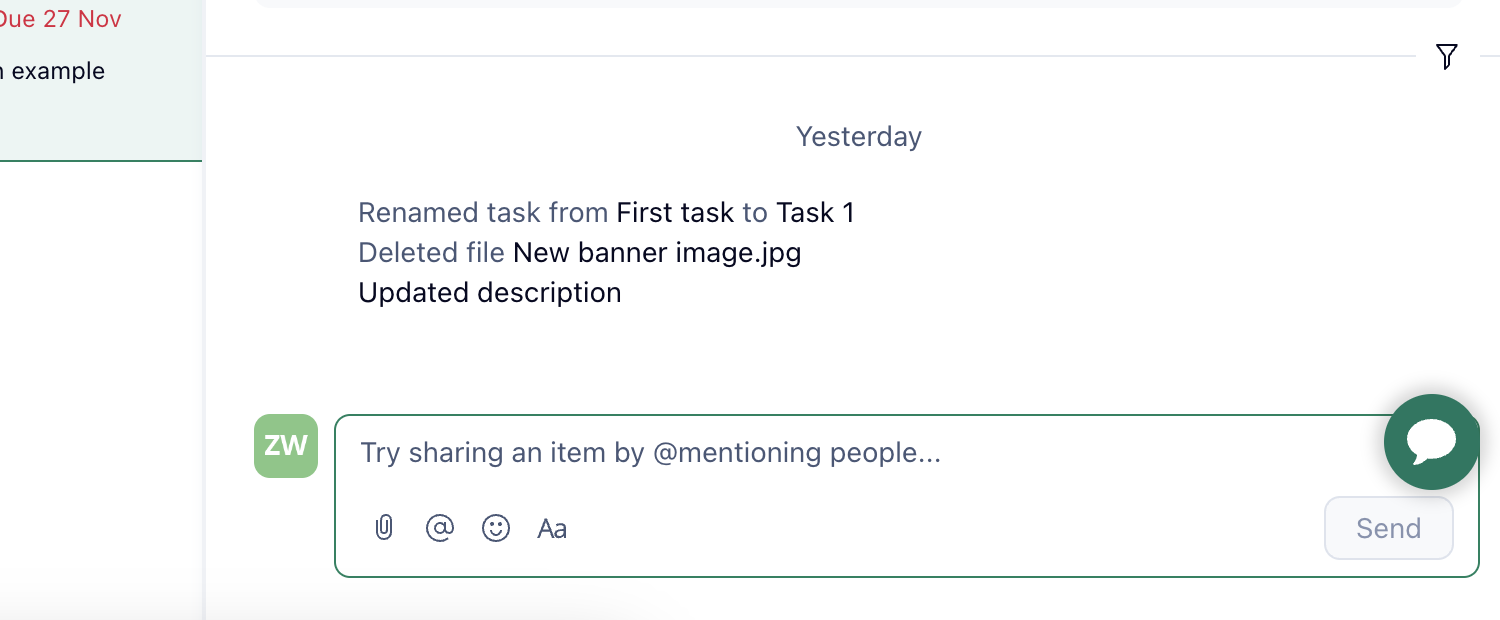Viewport: 1500px width, 620px height.
Task: Click the Updated description activity entry
Action: coord(490,292)
